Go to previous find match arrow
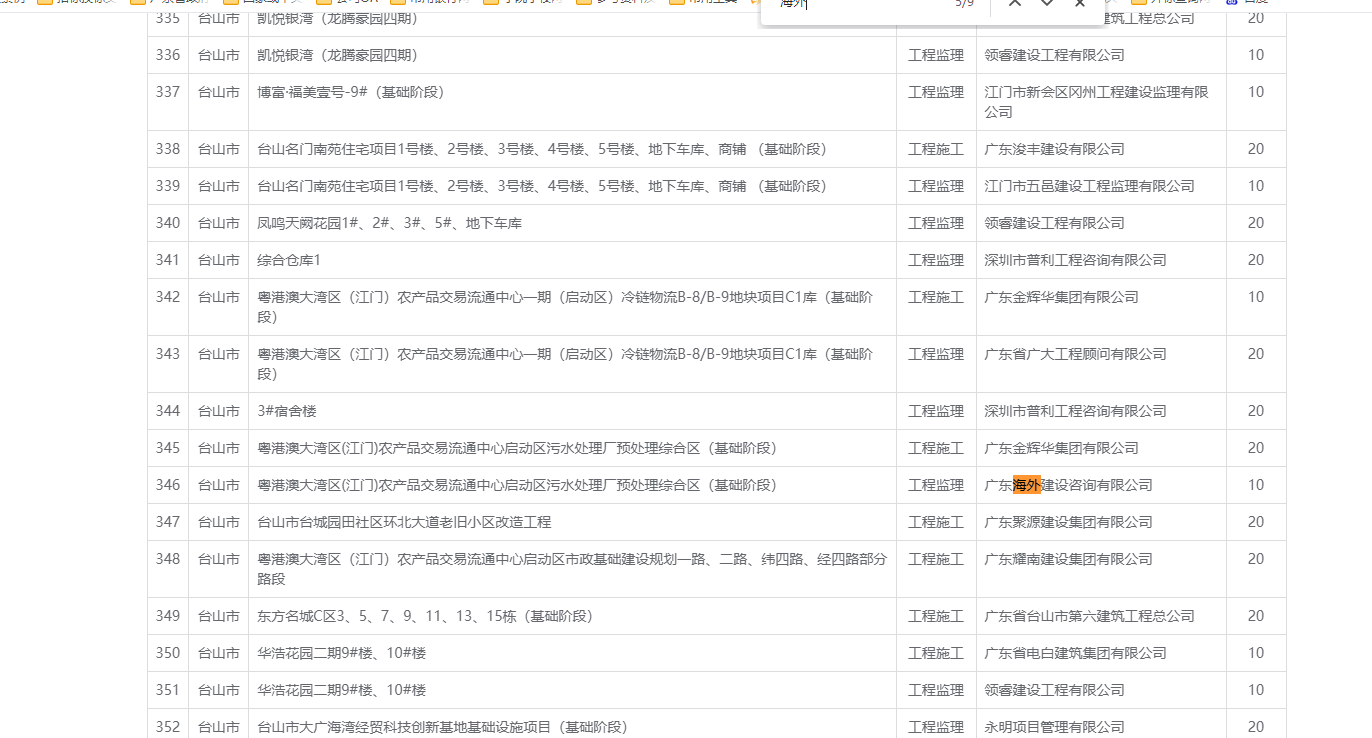This screenshot has height=738, width=1372. tap(1015, 4)
